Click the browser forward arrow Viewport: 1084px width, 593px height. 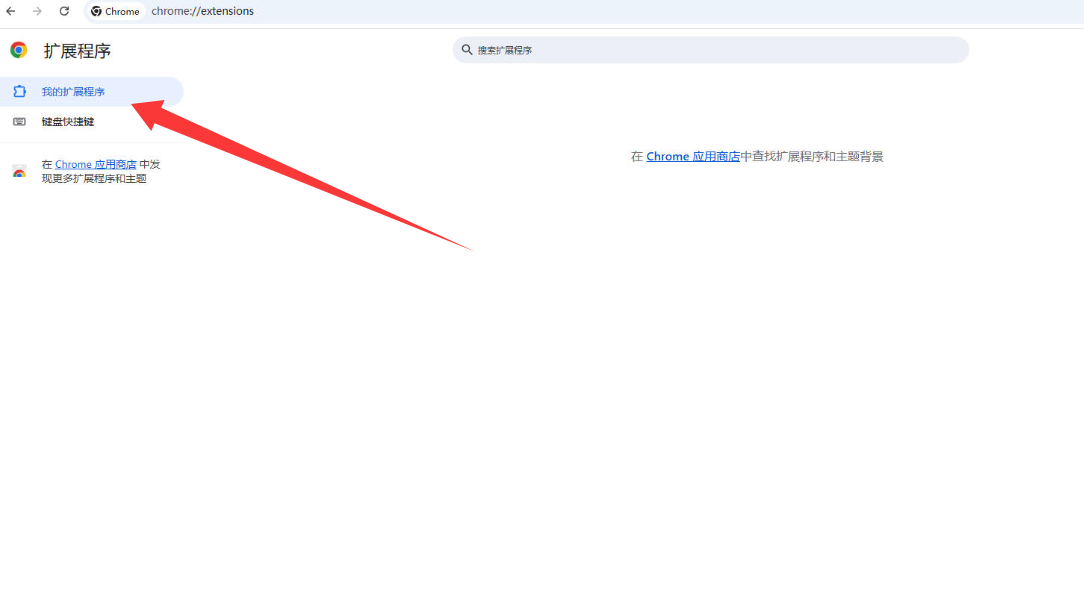(x=37, y=11)
